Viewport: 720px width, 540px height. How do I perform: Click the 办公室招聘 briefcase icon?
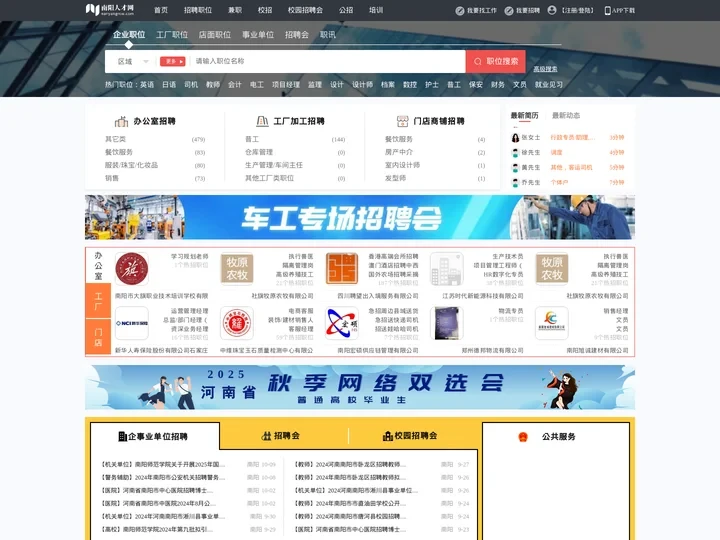tap(121, 121)
